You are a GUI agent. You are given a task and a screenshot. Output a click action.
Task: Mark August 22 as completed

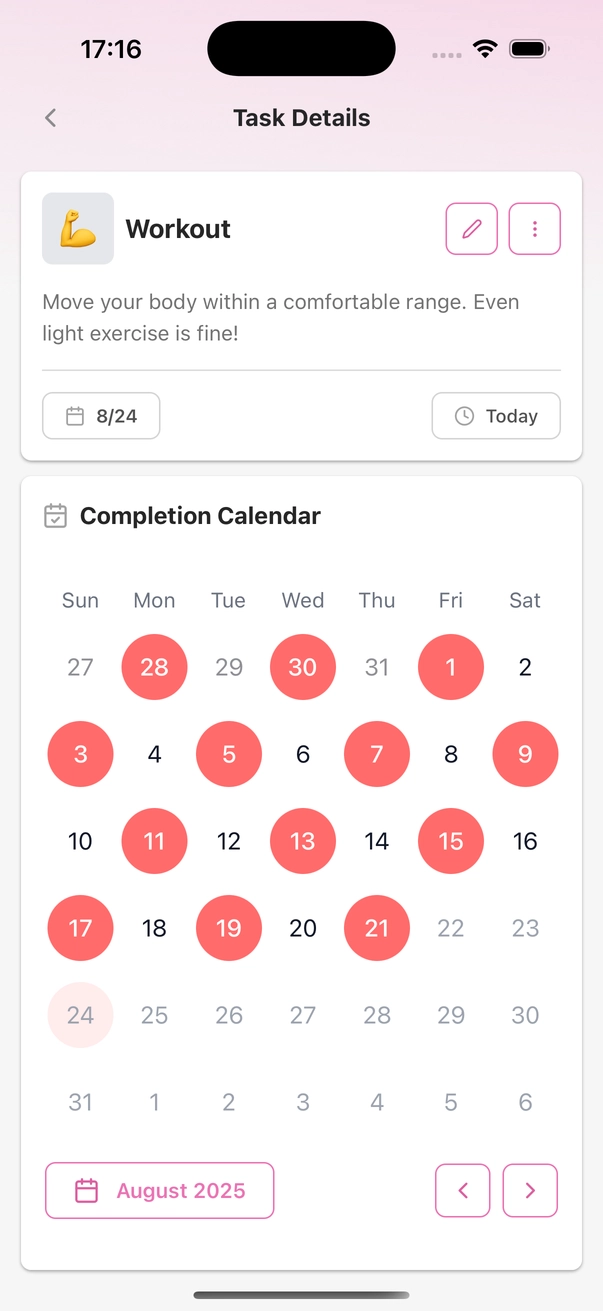click(451, 928)
